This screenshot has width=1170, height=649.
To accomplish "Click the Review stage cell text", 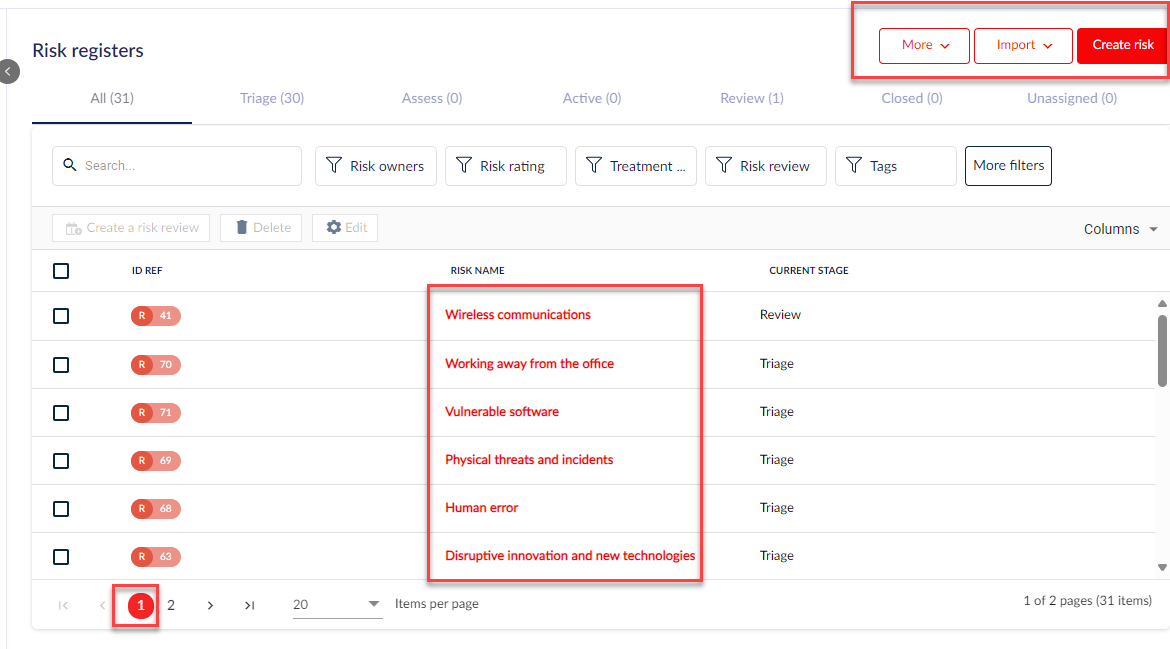I will coord(780,315).
